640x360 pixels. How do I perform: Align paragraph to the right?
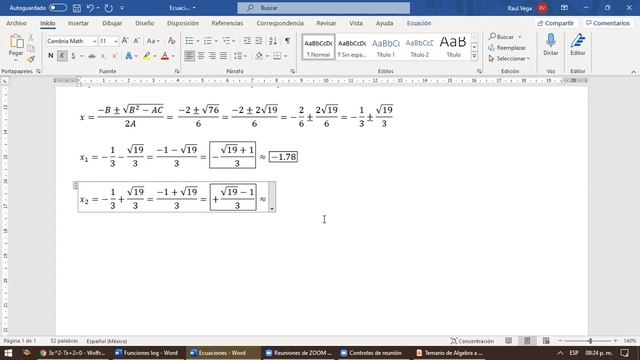click(x=212, y=56)
